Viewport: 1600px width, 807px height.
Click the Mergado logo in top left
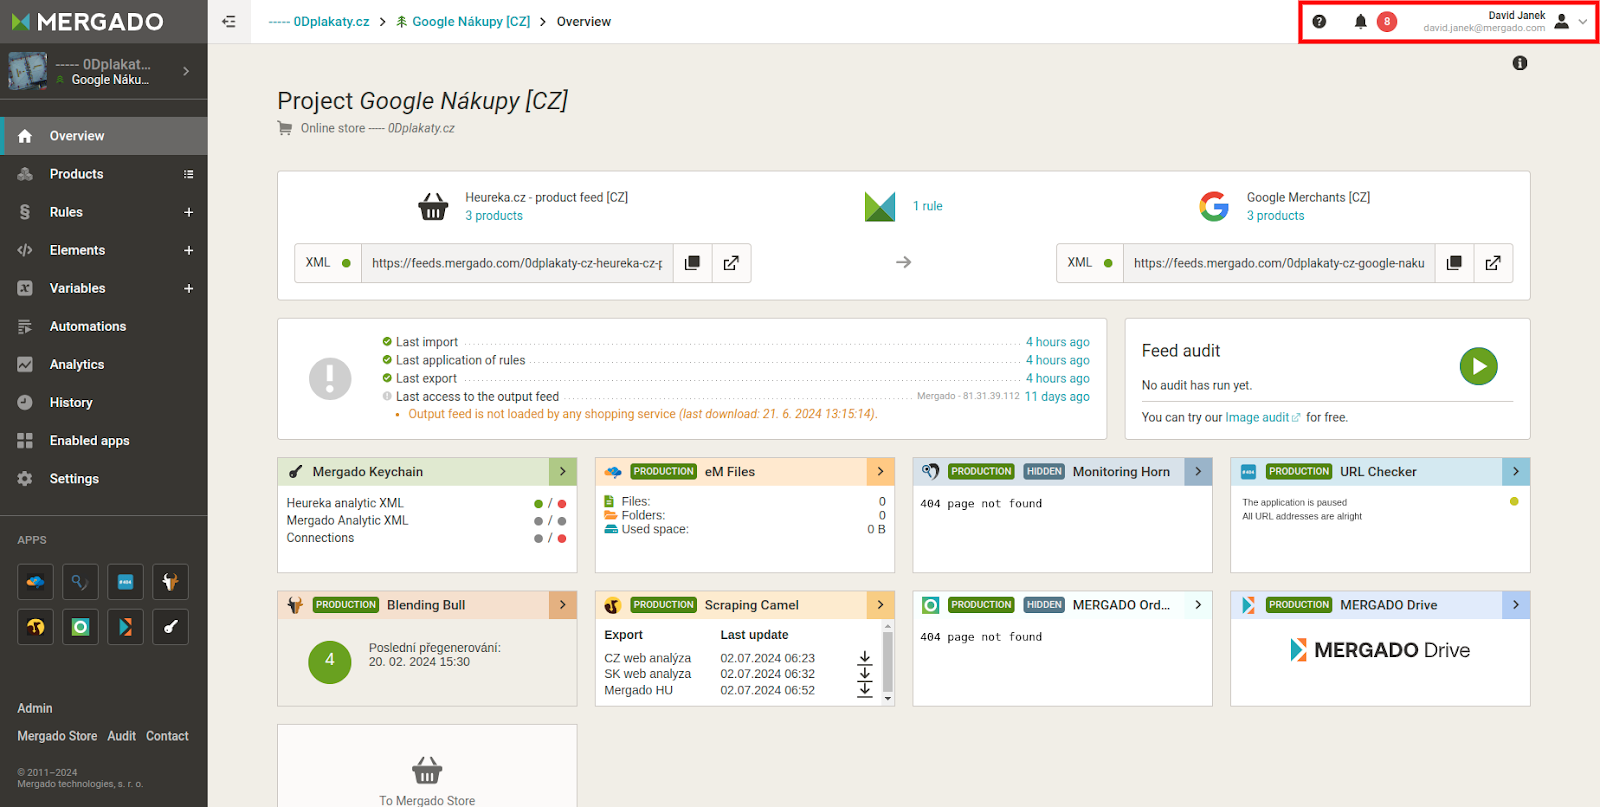pos(88,21)
